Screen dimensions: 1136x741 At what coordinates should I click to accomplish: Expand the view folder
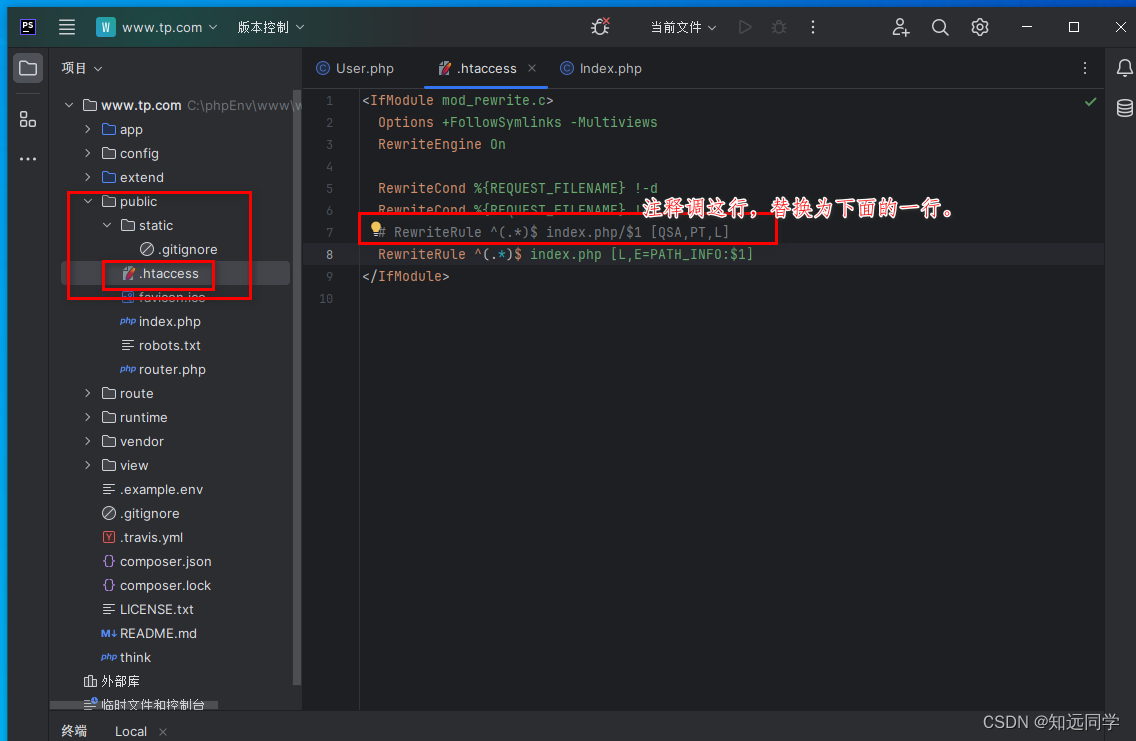[88, 465]
